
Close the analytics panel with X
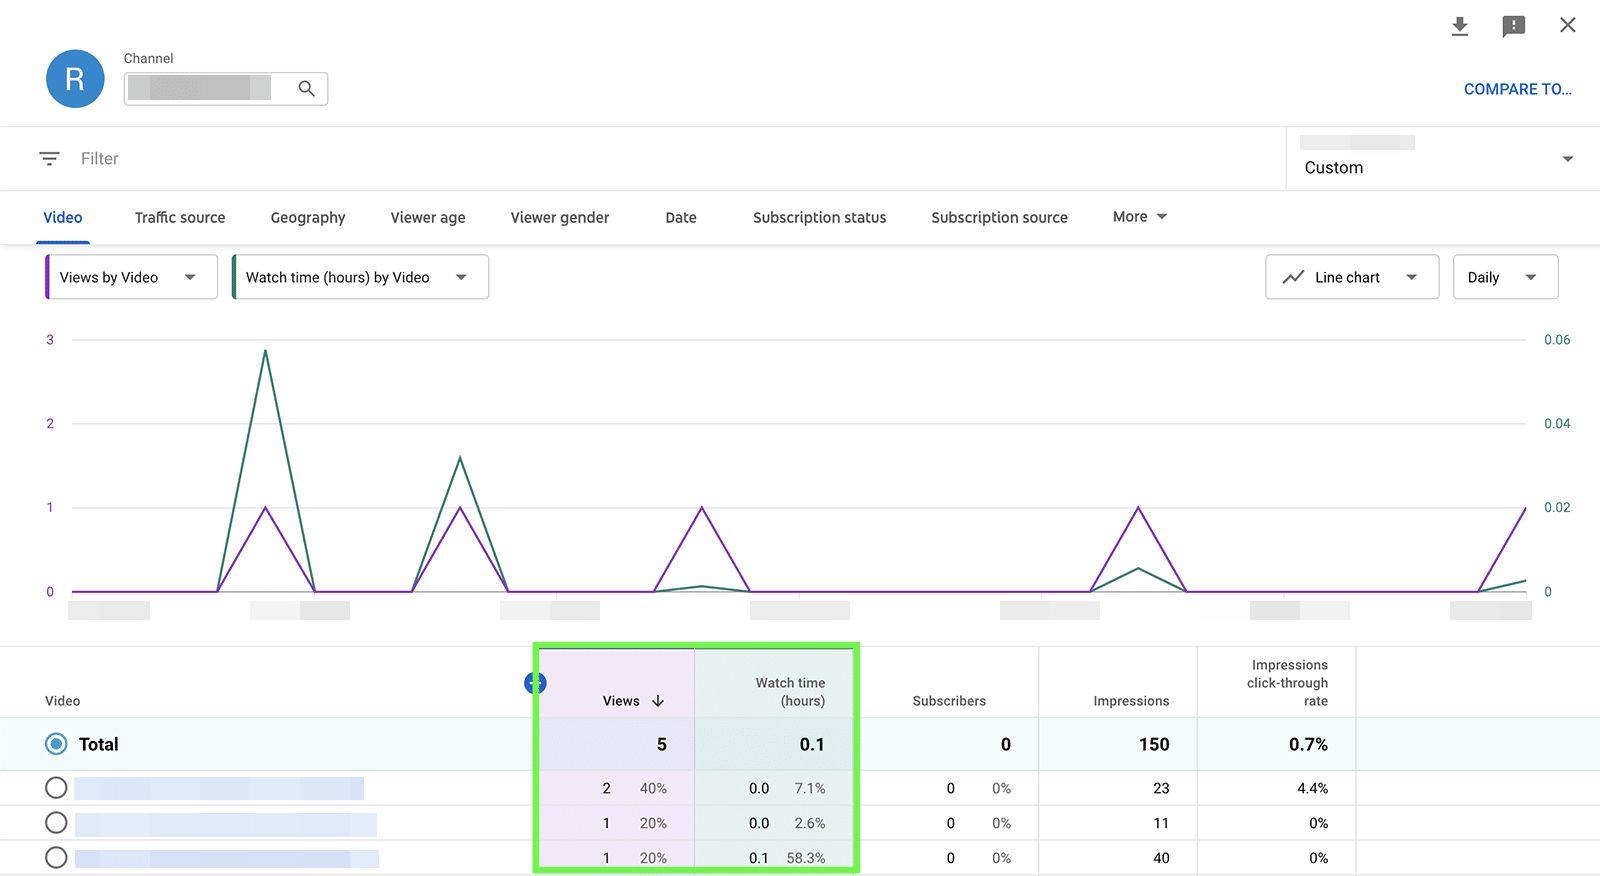click(1567, 26)
